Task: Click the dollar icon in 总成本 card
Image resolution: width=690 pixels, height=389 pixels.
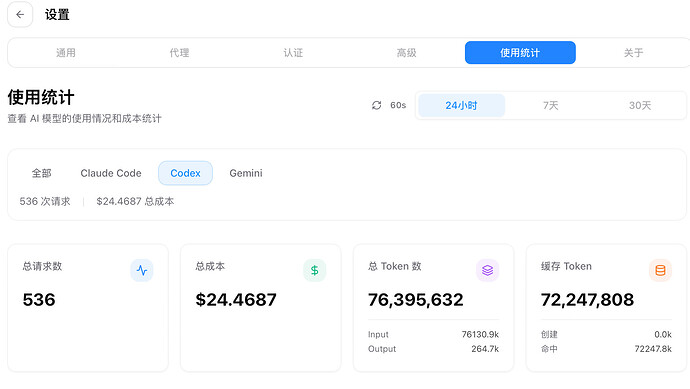Action: point(315,270)
